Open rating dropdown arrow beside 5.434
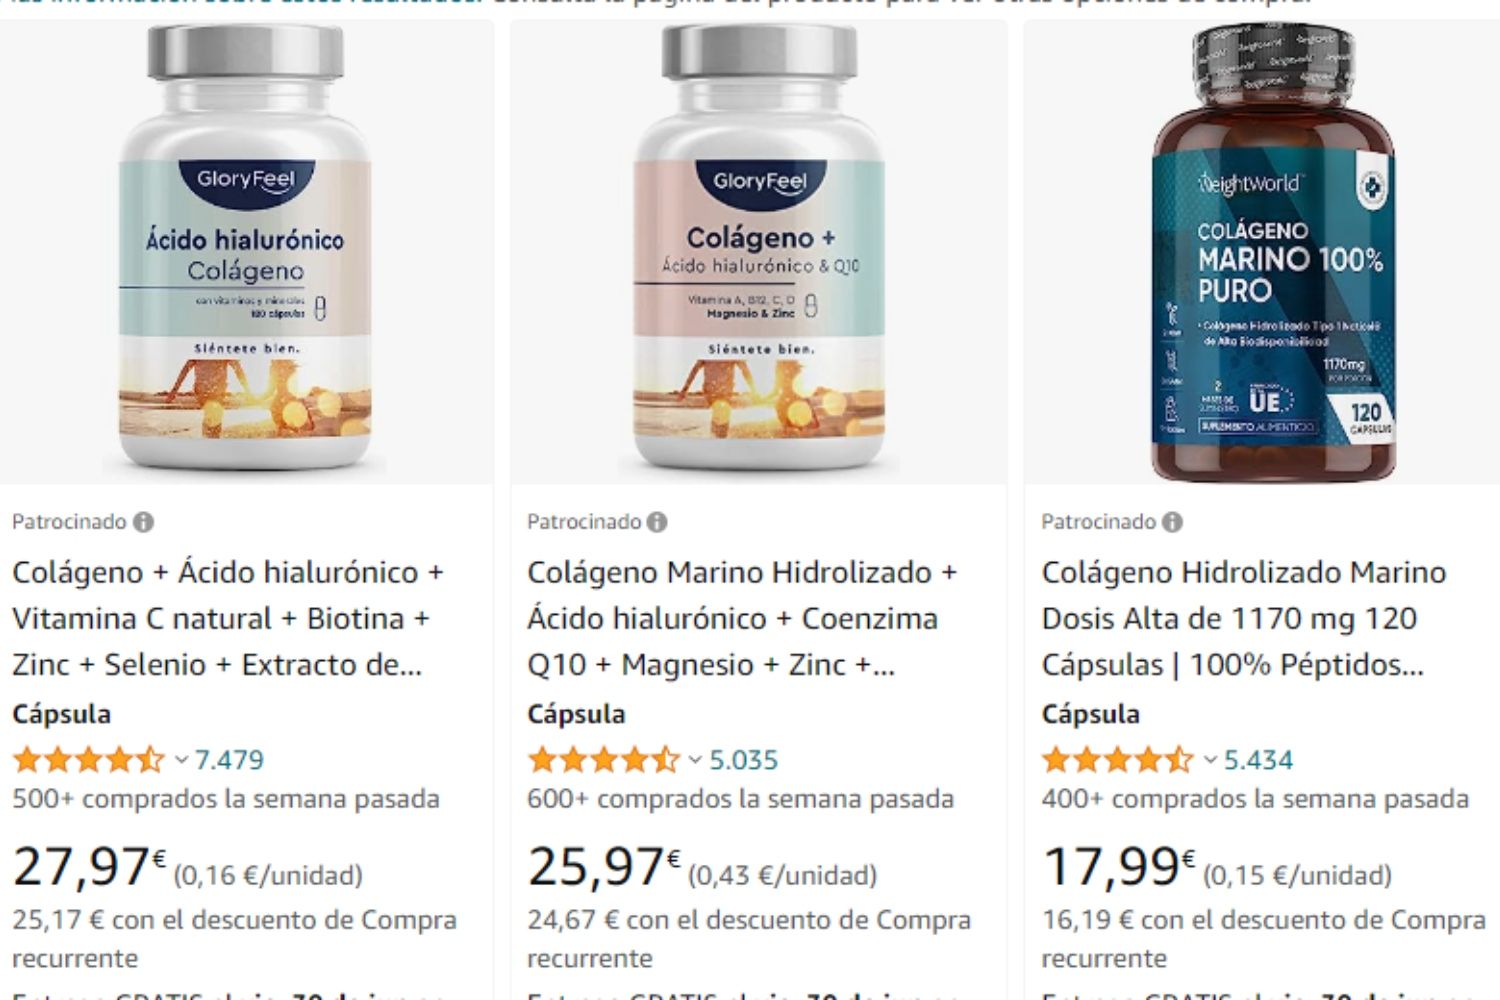The height and width of the screenshot is (1000, 1500). [x=1210, y=760]
